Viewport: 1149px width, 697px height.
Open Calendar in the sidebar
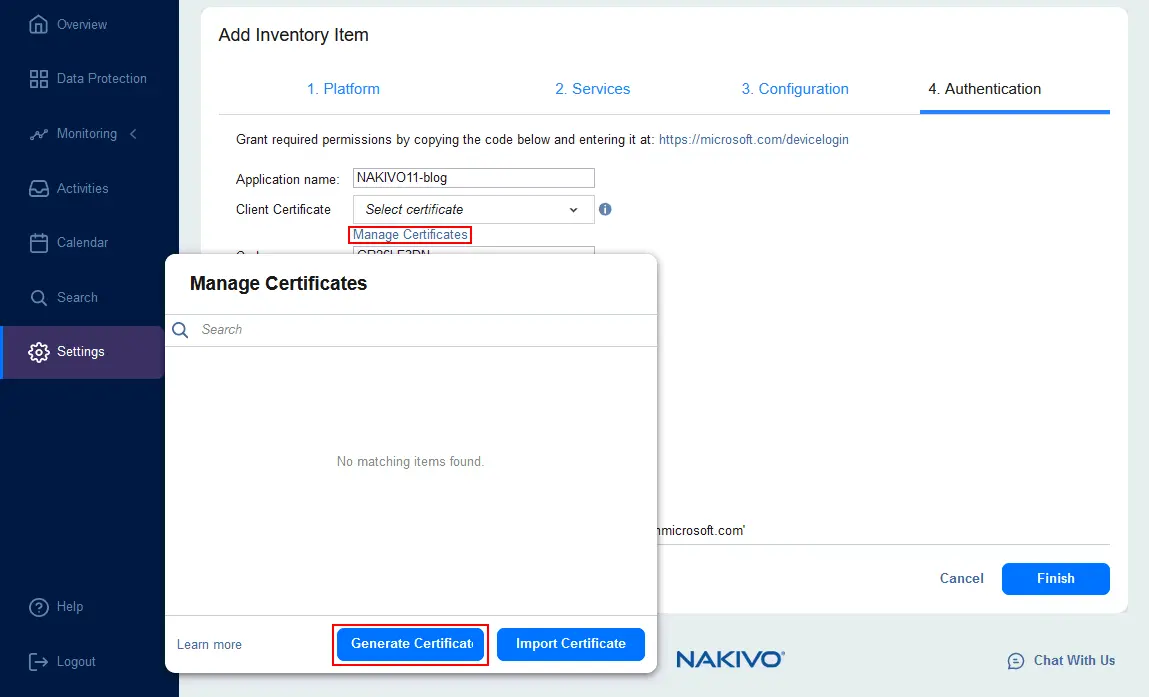(x=82, y=243)
